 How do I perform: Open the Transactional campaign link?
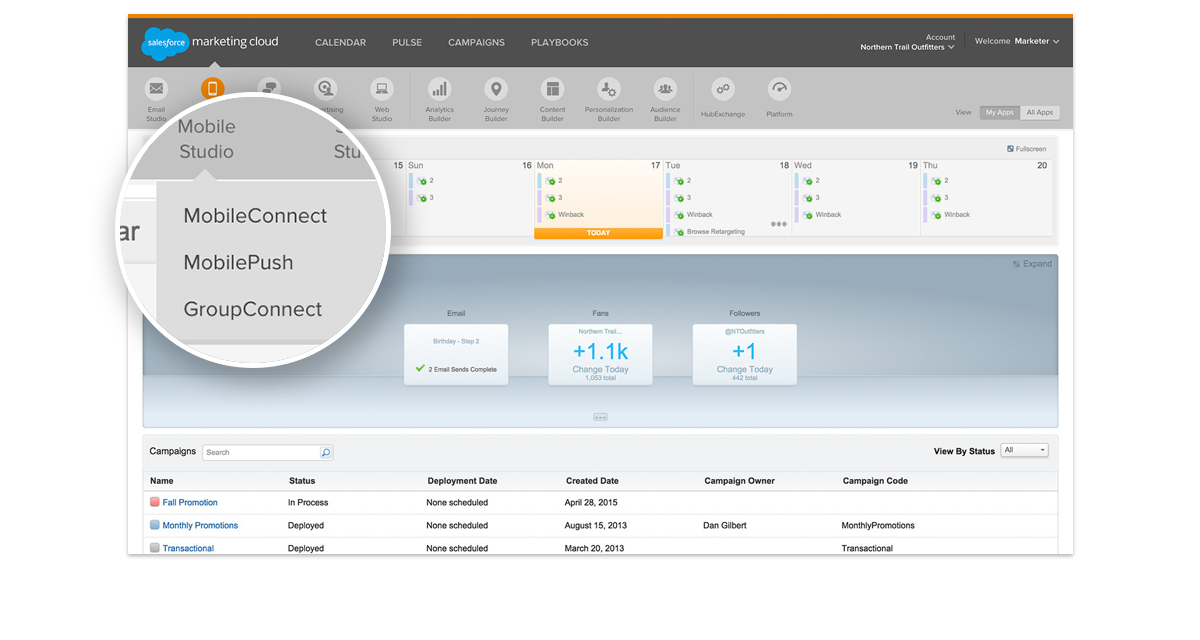(x=188, y=548)
